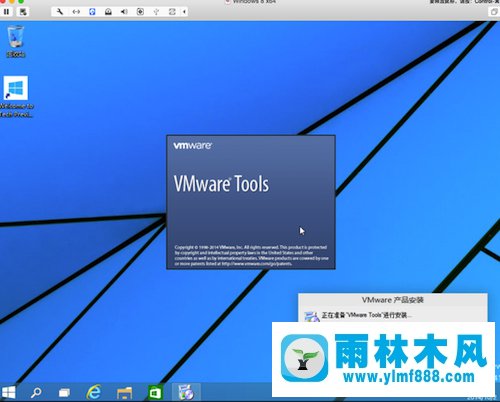Image resolution: width=500 pixels, height=402 pixels.
Task: Open virtual machine settings wrench icon
Action: click(60, 12)
